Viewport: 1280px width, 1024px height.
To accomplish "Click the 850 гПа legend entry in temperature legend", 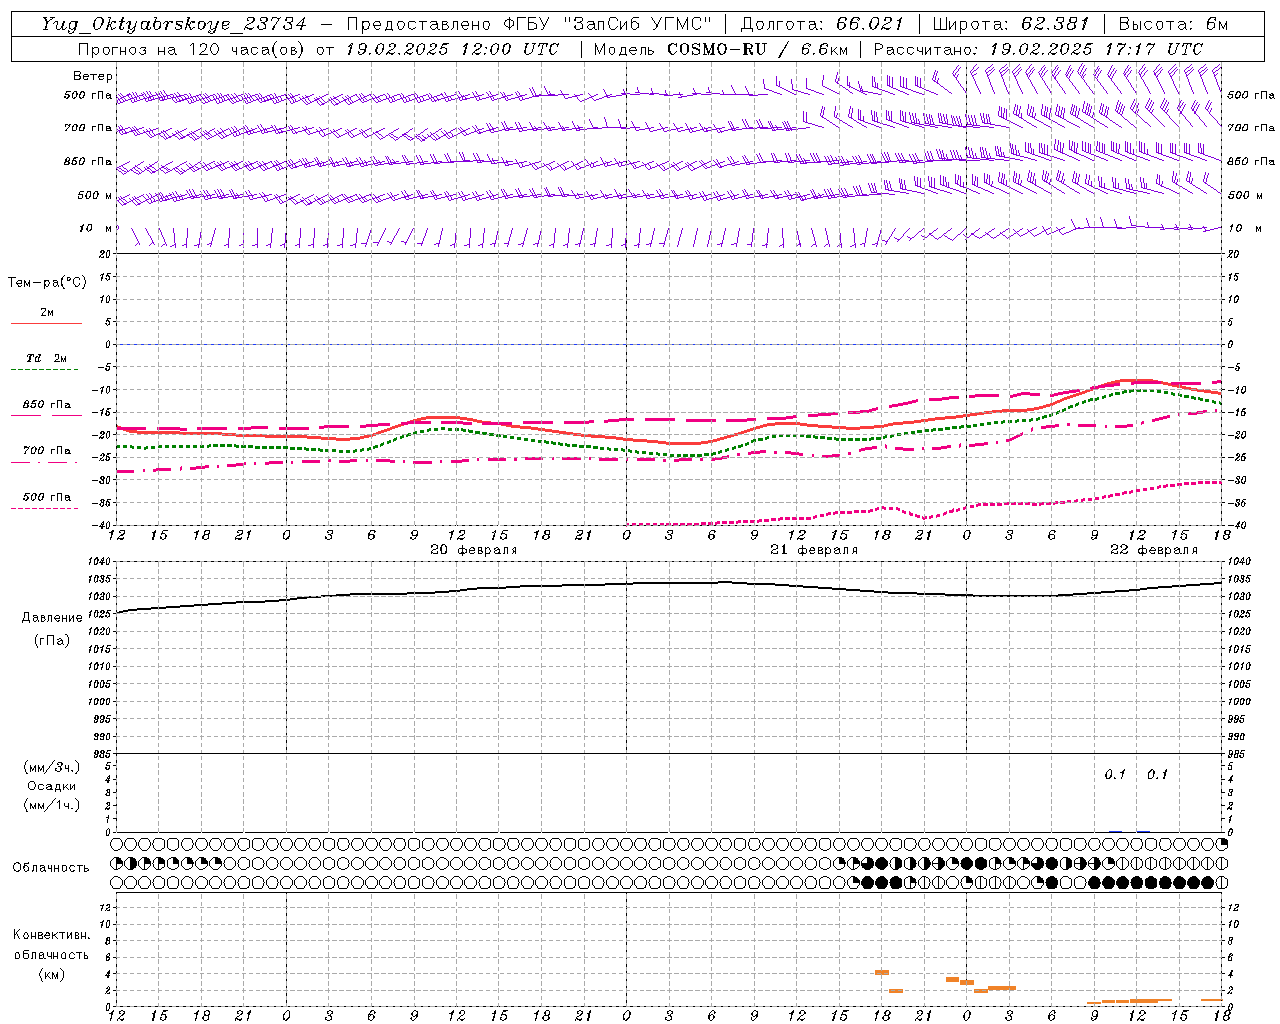I will (x=46, y=405).
